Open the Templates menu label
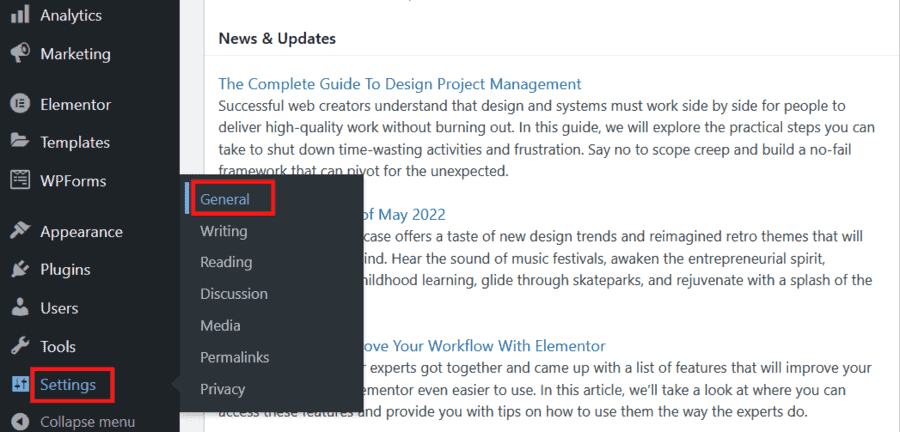 [75, 142]
